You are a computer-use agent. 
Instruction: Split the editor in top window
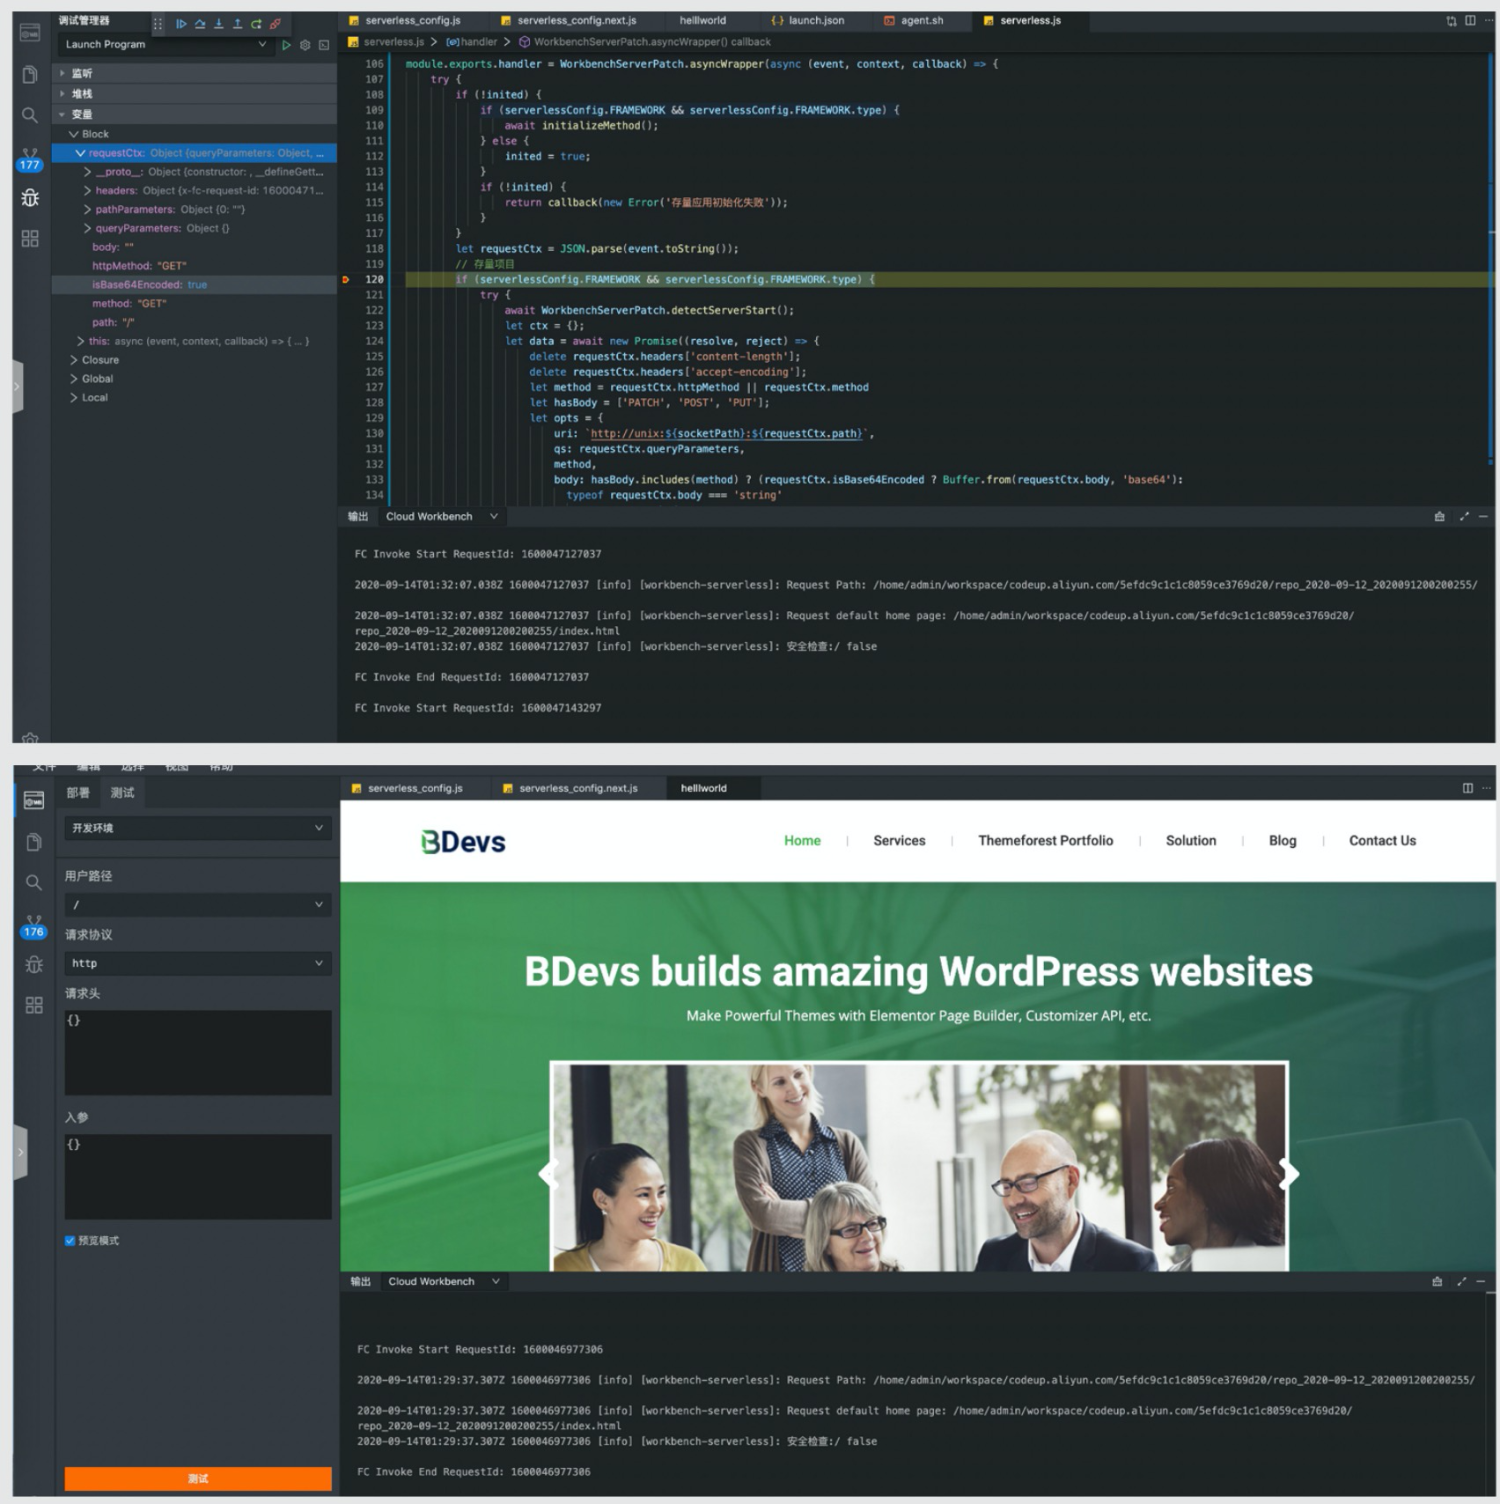click(1470, 20)
